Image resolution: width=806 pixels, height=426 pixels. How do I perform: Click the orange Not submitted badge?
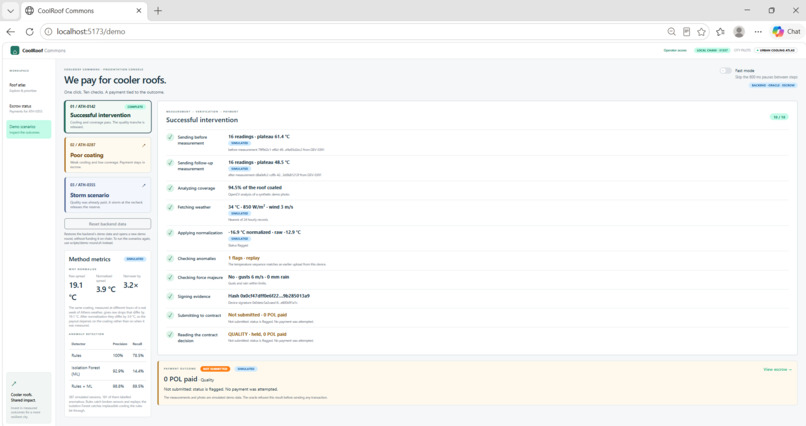[x=215, y=369]
